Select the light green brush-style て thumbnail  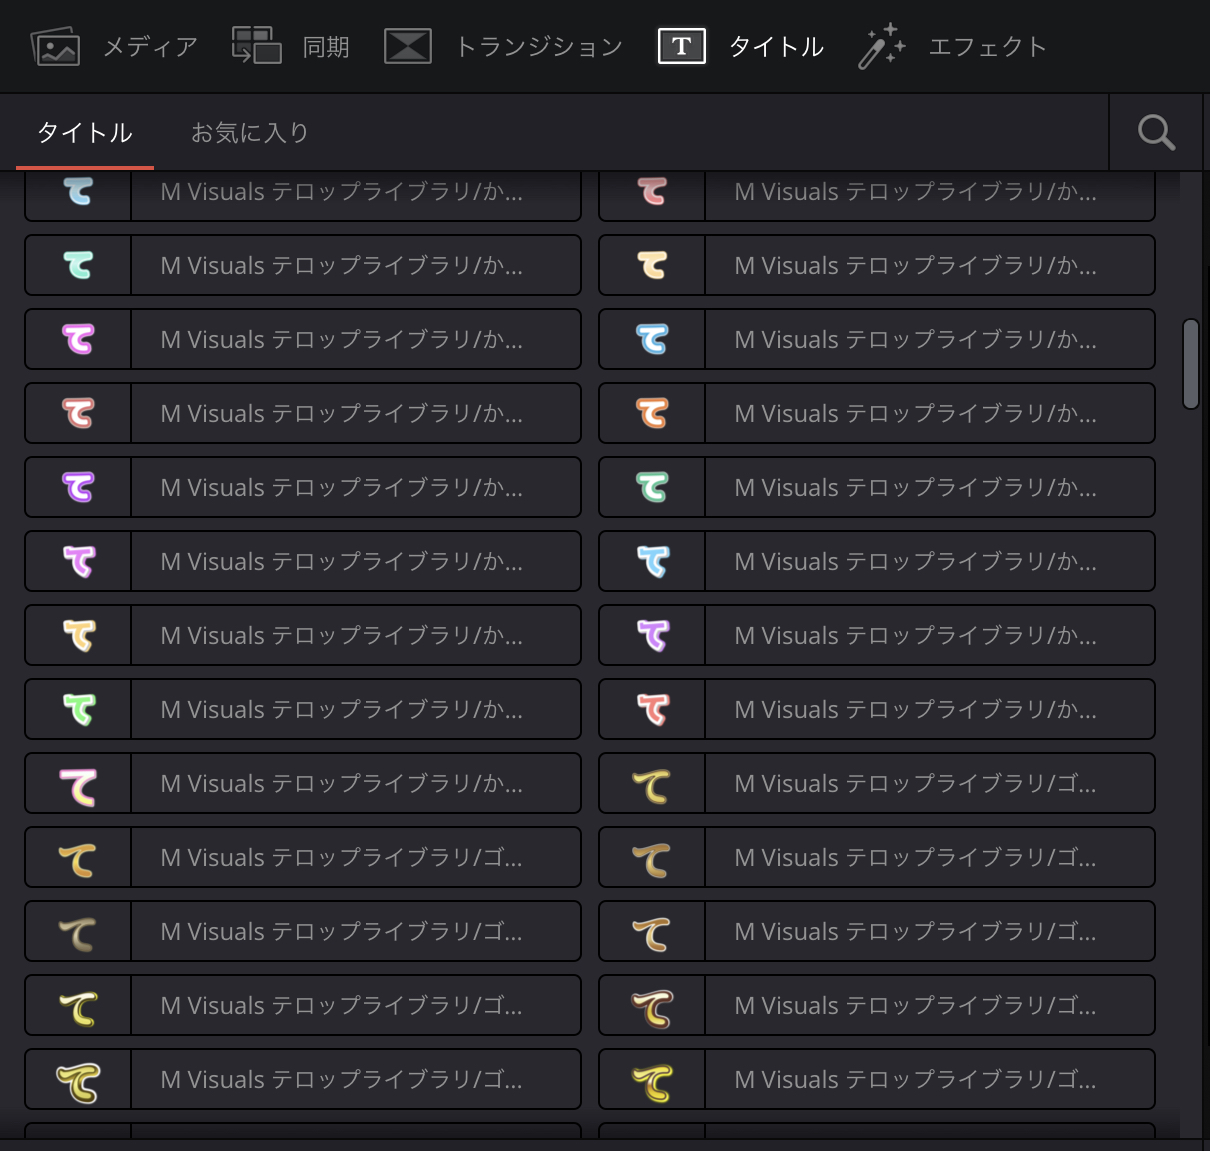pyautogui.click(x=78, y=709)
